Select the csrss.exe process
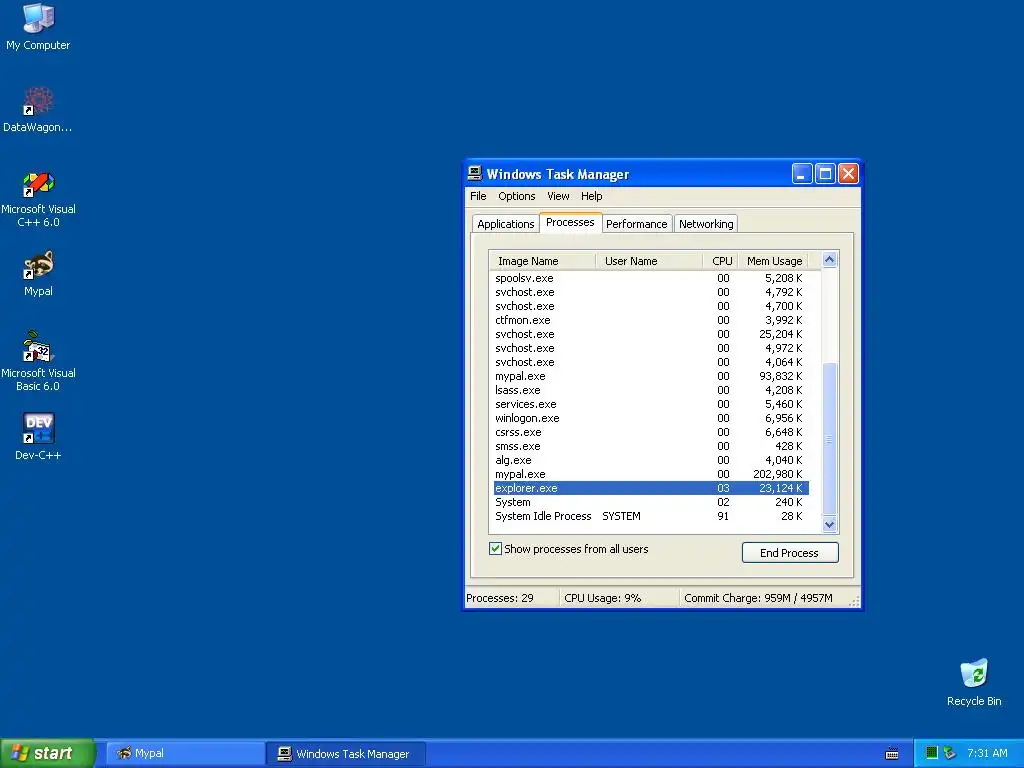 651,432
